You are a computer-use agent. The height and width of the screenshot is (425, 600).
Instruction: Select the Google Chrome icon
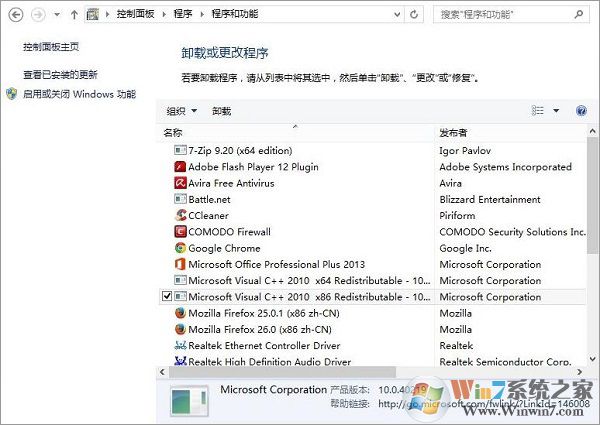(x=180, y=248)
